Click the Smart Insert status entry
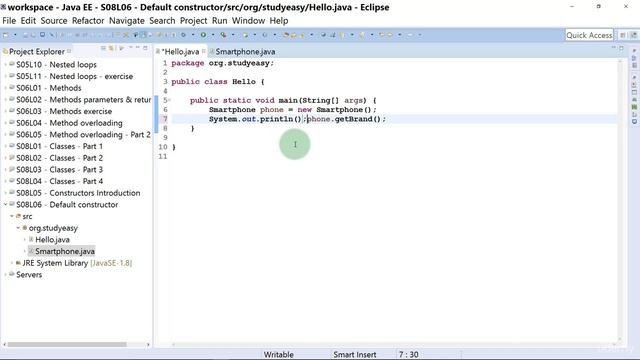The width and height of the screenshot is (640, 360). tap(355, 354)
